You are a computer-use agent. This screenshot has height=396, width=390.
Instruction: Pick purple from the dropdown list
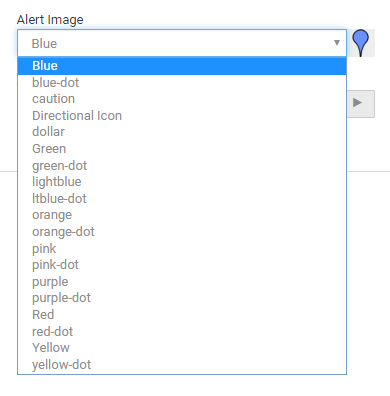(x=182, y=282)
